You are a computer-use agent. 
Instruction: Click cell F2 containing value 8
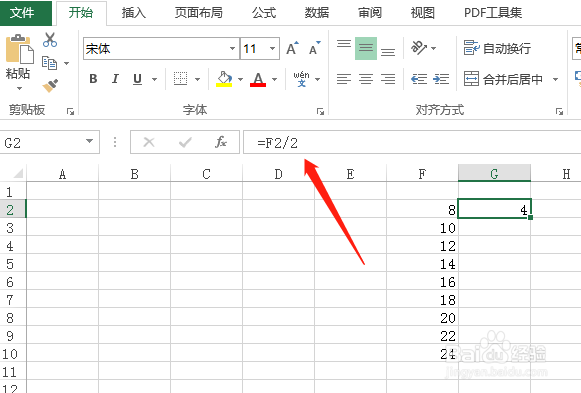[422, 210]
